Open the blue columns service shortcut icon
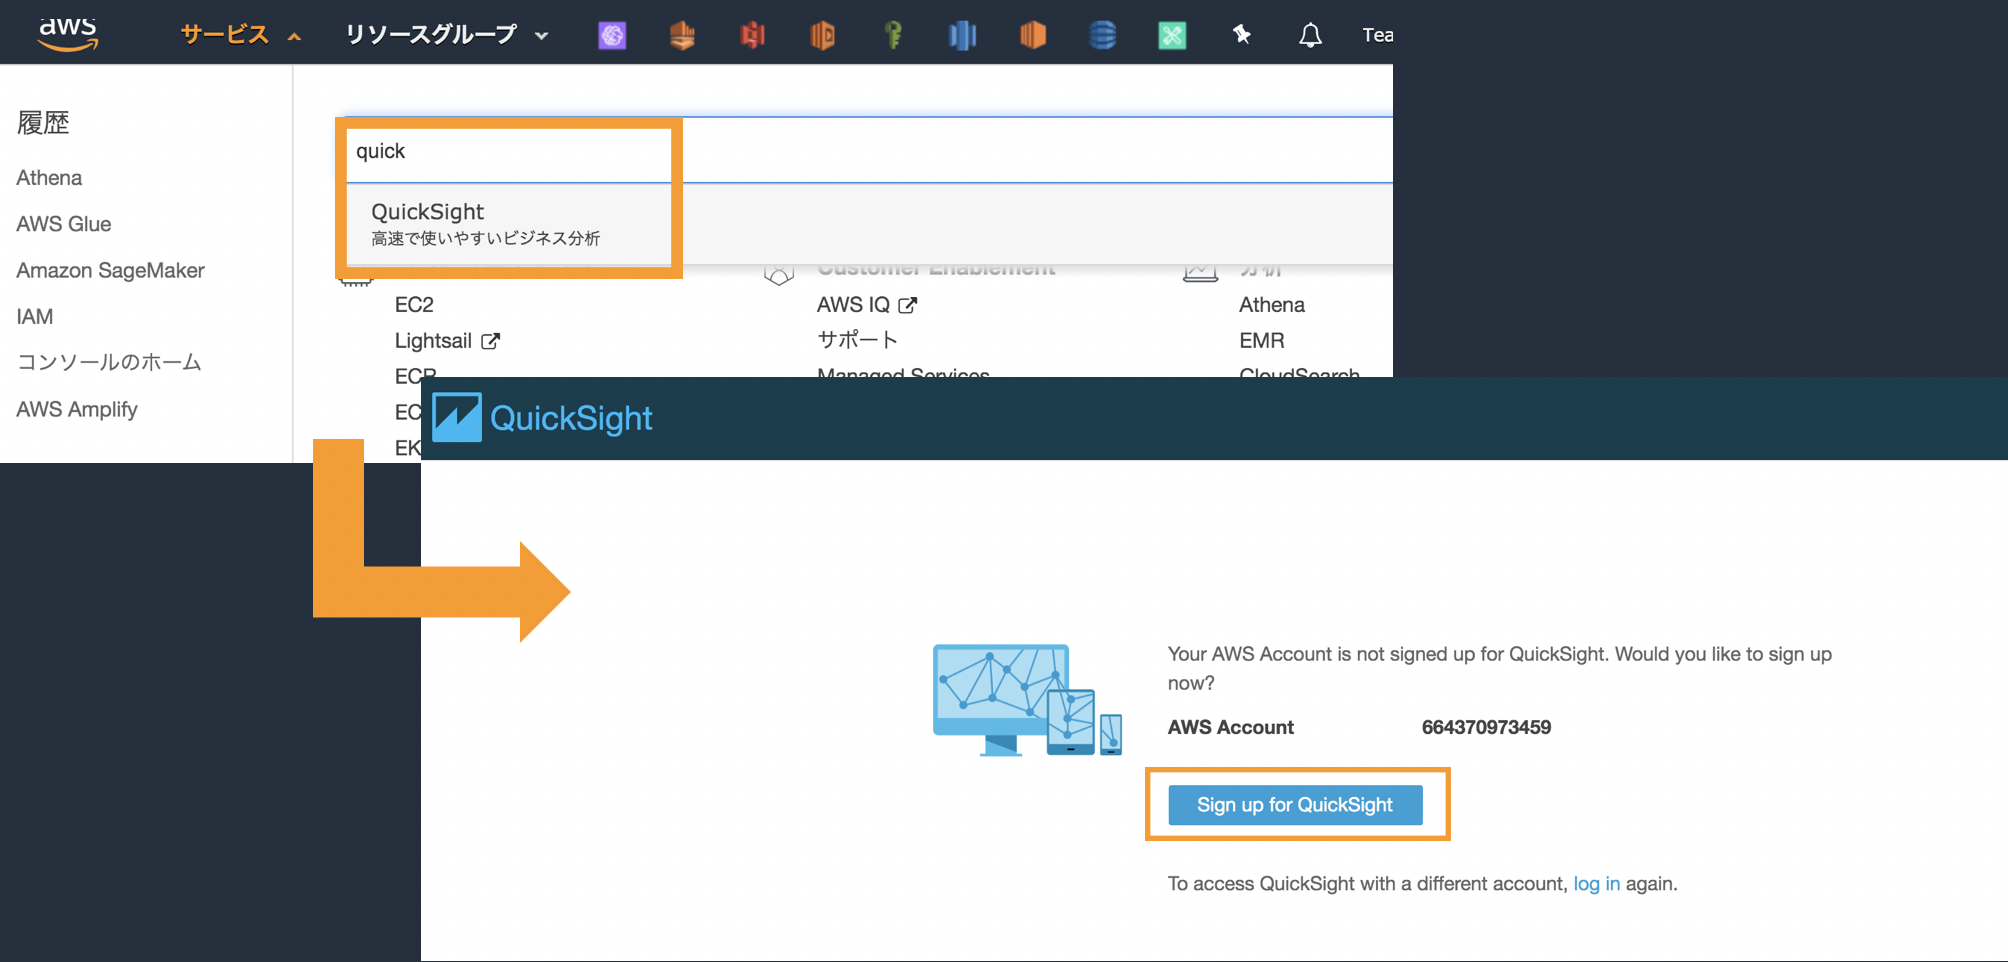The image size is (2008, 962). coord(962,35)
